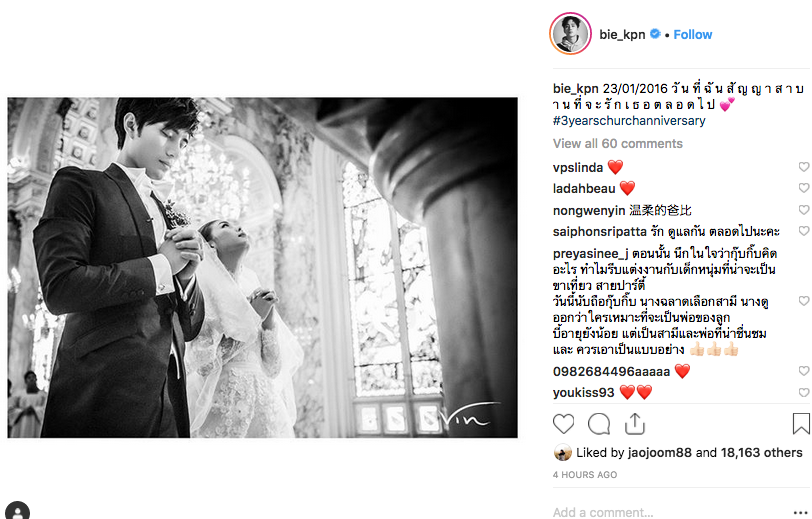
Task: Like the youkiss93 comment
Action: (x=804, y=393)
